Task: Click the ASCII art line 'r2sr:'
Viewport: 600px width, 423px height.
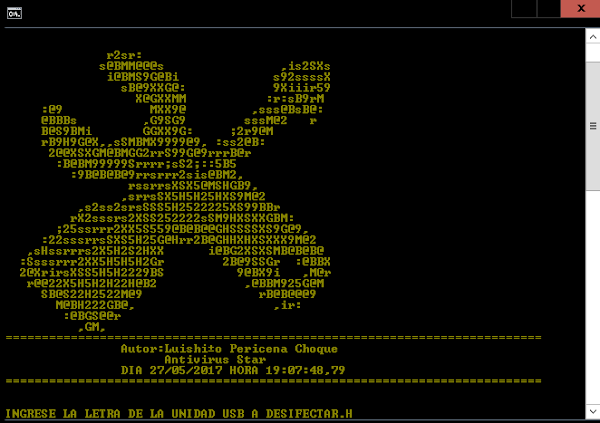Action: coord(124,56)
